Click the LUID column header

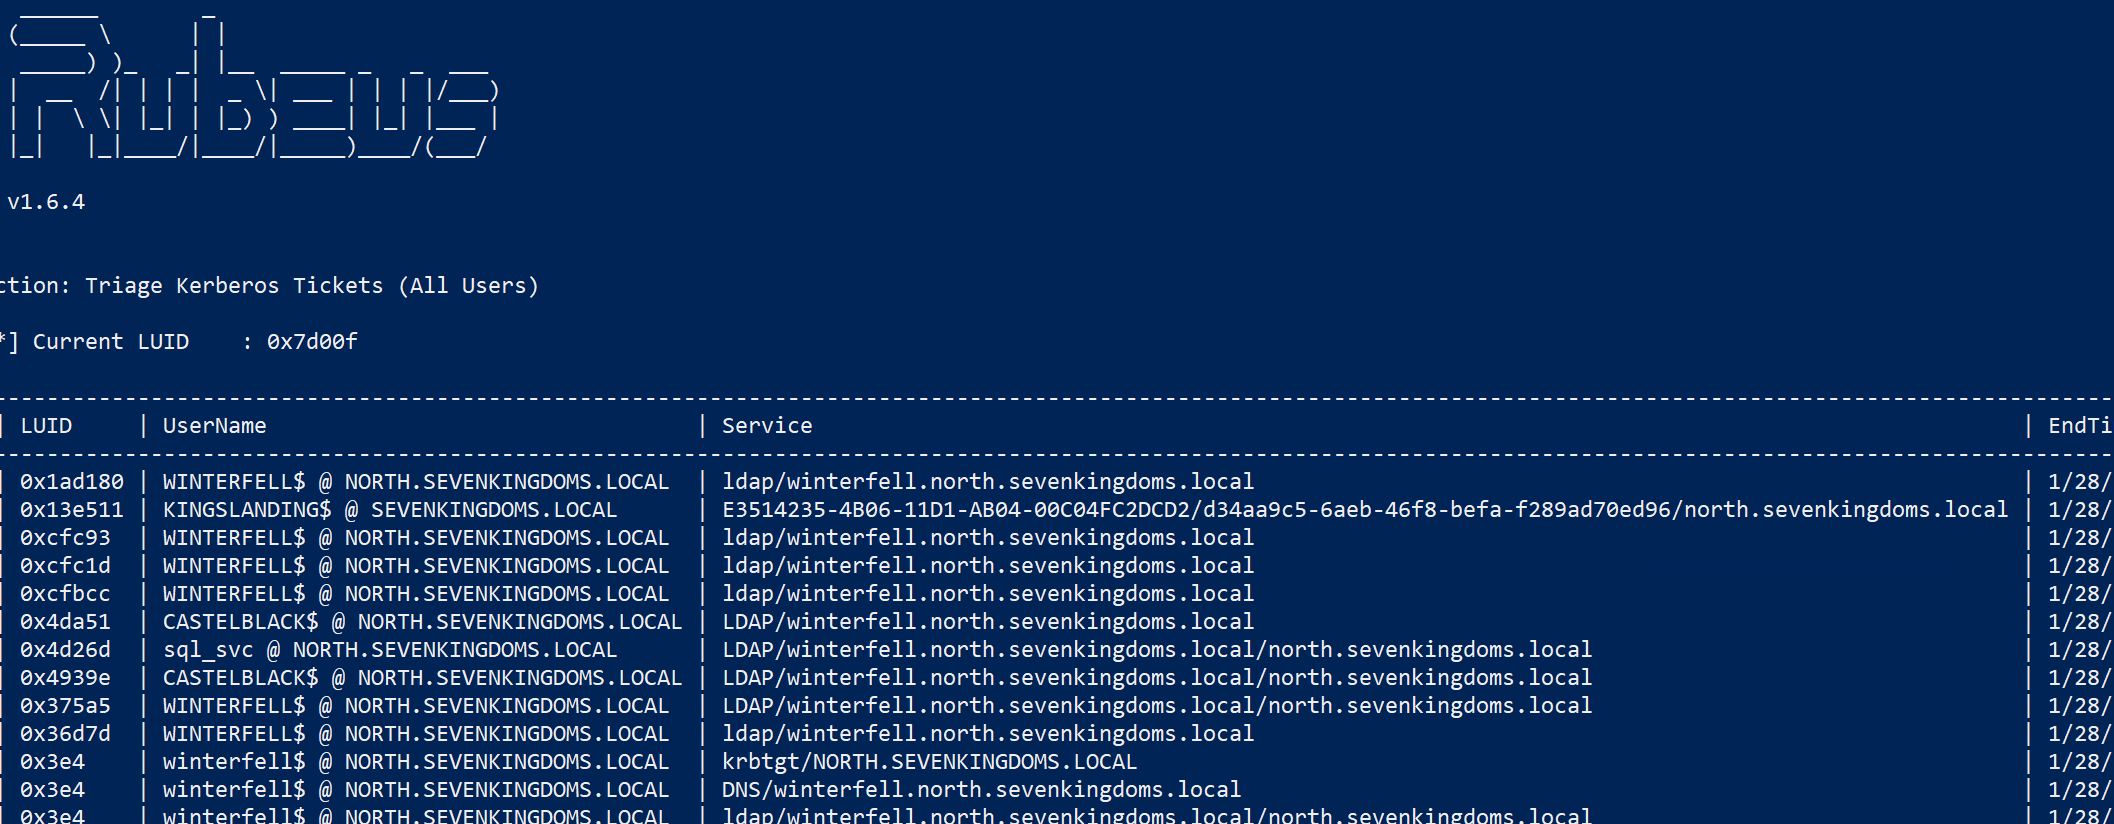46,426
